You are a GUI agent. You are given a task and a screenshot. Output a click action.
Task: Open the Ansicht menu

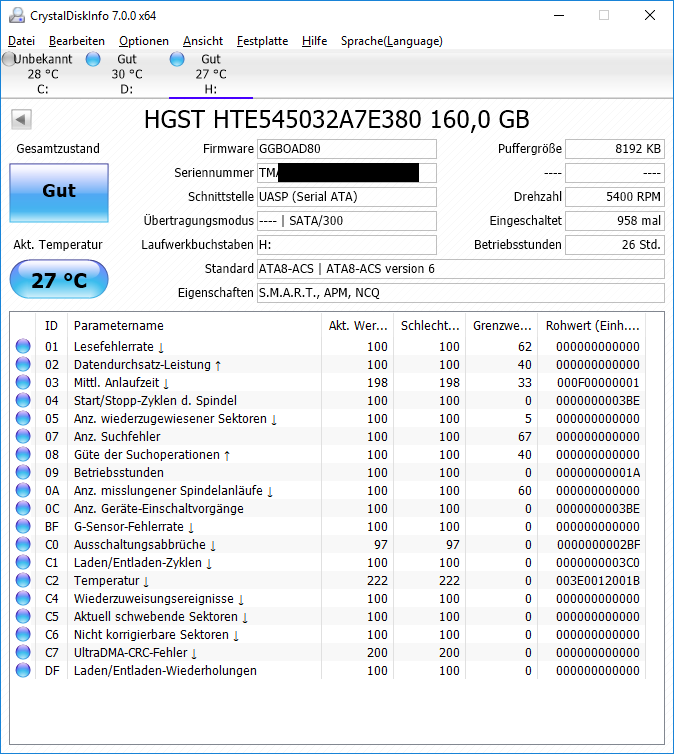coord(203,41)
